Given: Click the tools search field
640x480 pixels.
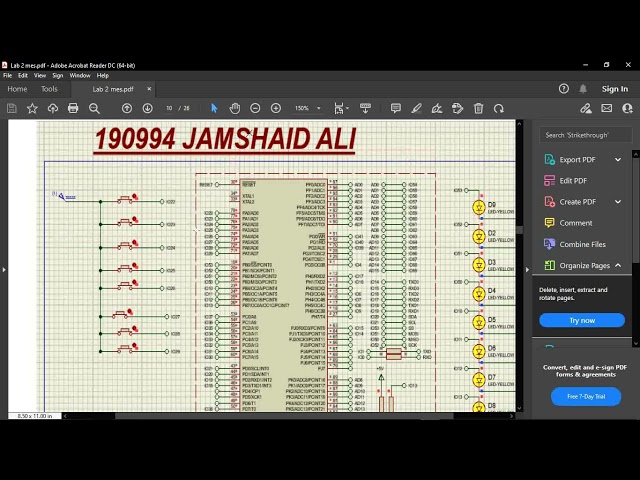Looking at the screenshot, I should point(586,135).
